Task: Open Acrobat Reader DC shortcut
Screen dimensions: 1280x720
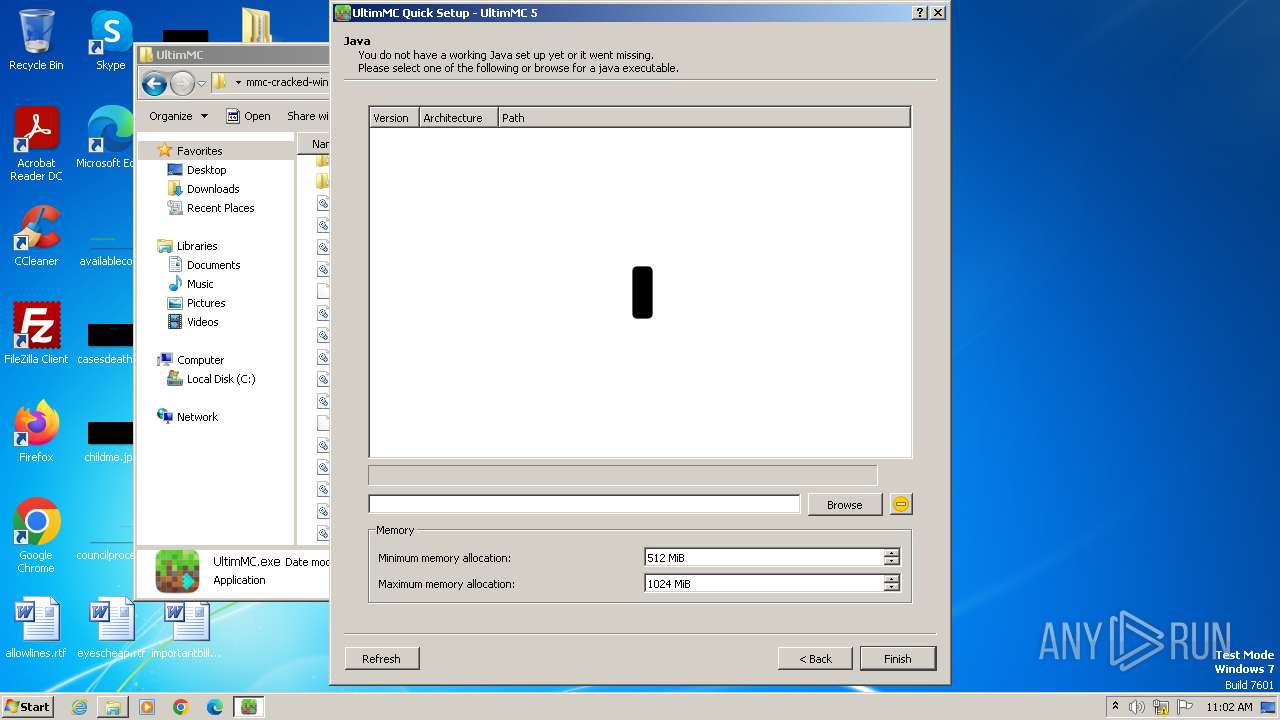Action: [x=36, y=145]
